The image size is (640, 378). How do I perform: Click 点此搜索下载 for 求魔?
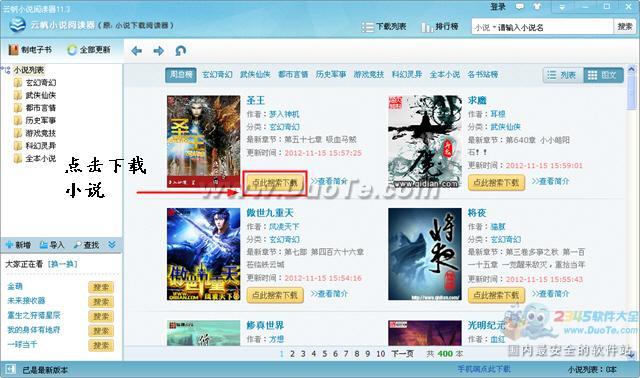(496, 182)
